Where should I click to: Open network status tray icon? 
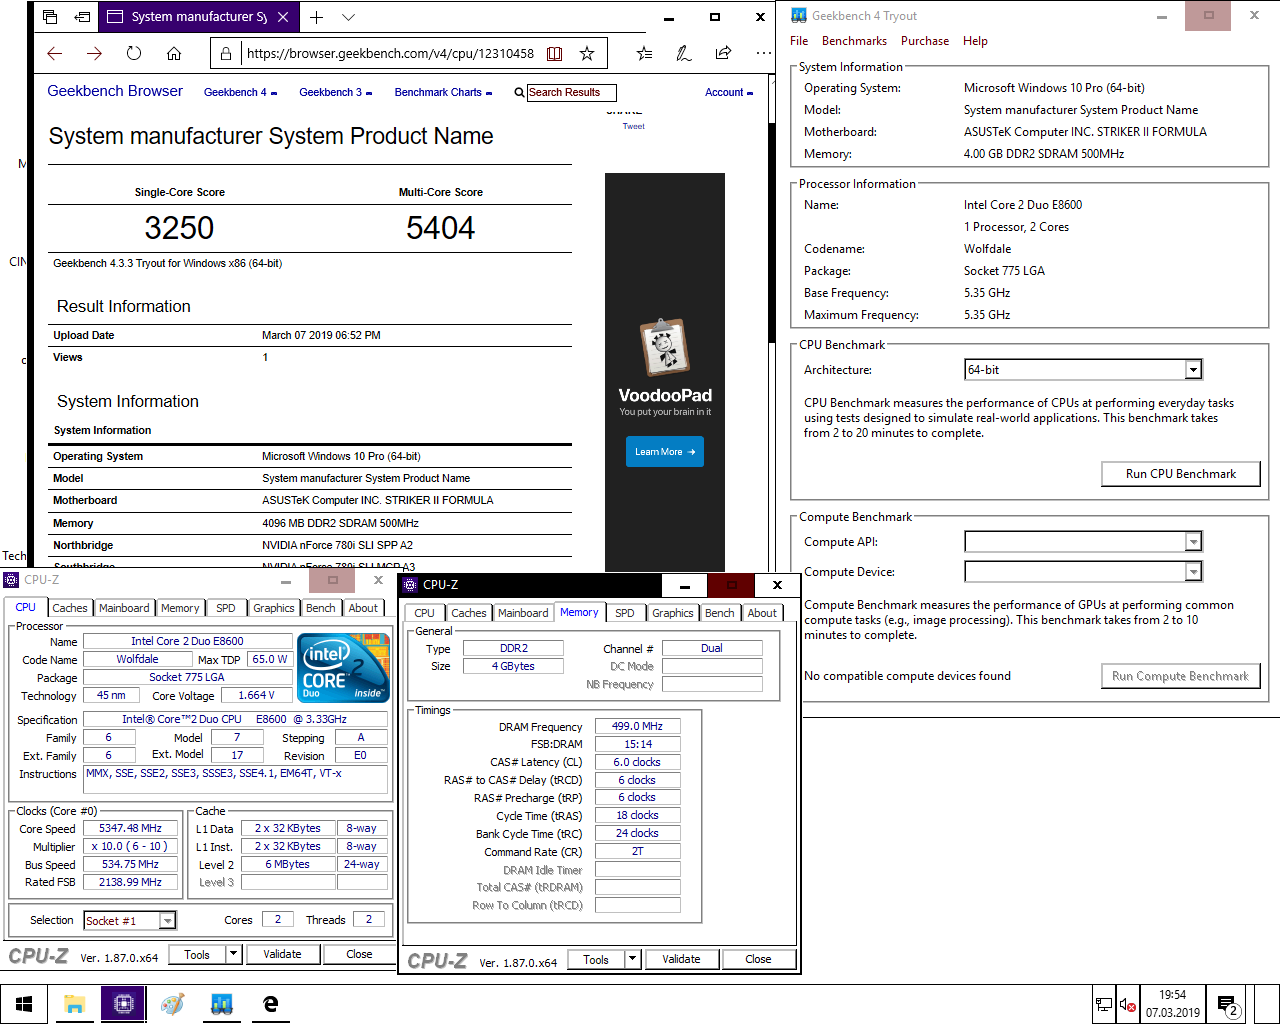[x=1104, y=1004]
